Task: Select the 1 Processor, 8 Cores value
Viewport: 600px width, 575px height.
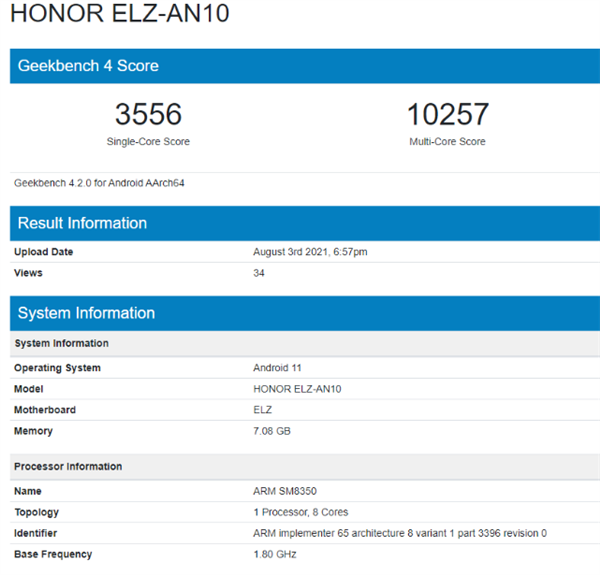Action: [301, 512]
